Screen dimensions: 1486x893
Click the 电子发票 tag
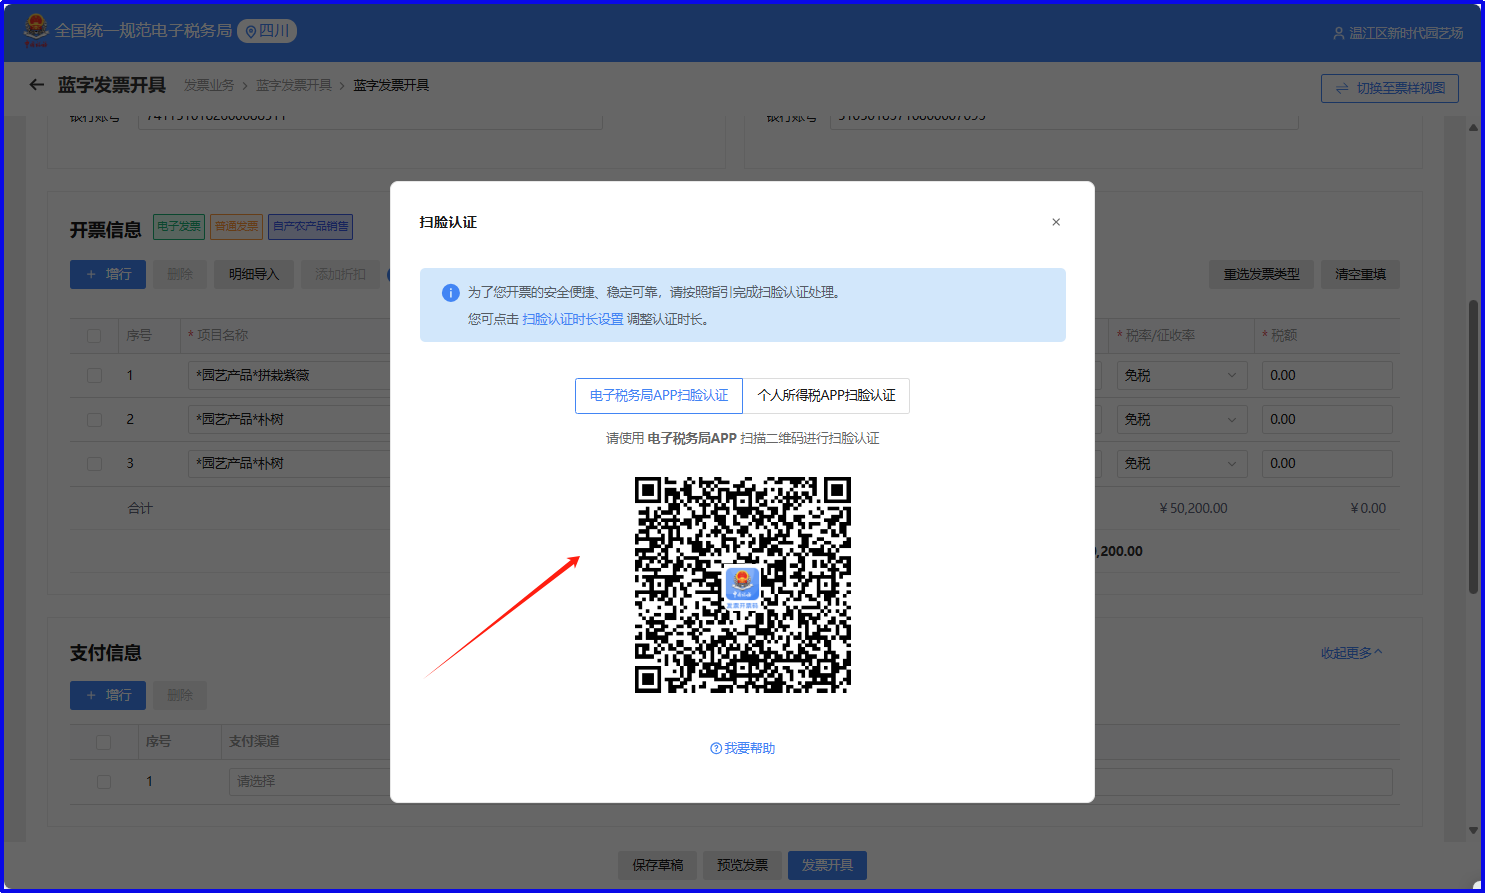click(x=179, y=227)
